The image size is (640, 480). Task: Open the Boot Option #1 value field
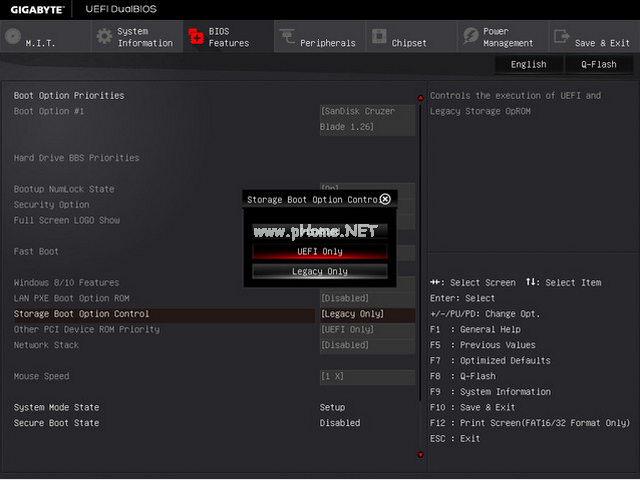pos(367,119)
